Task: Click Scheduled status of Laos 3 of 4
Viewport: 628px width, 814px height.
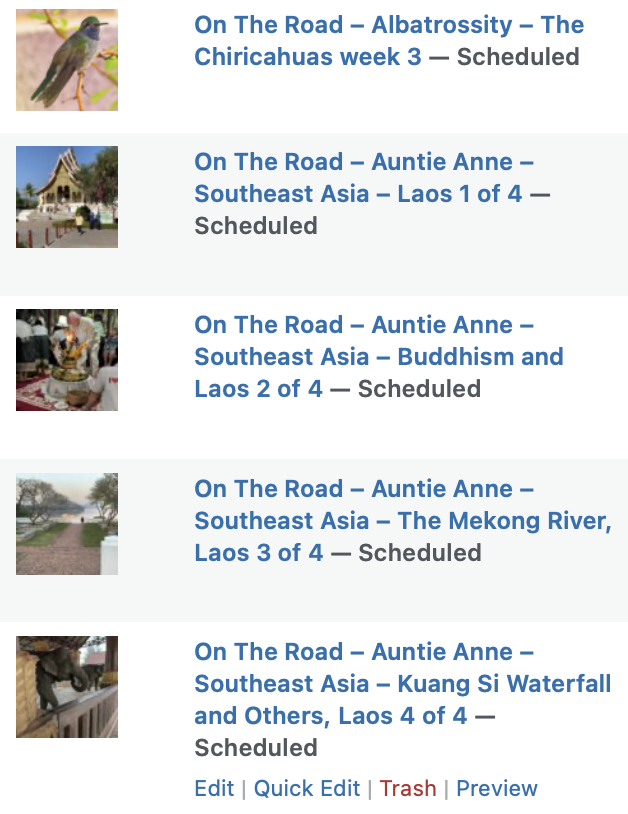Action: [420, 553]
